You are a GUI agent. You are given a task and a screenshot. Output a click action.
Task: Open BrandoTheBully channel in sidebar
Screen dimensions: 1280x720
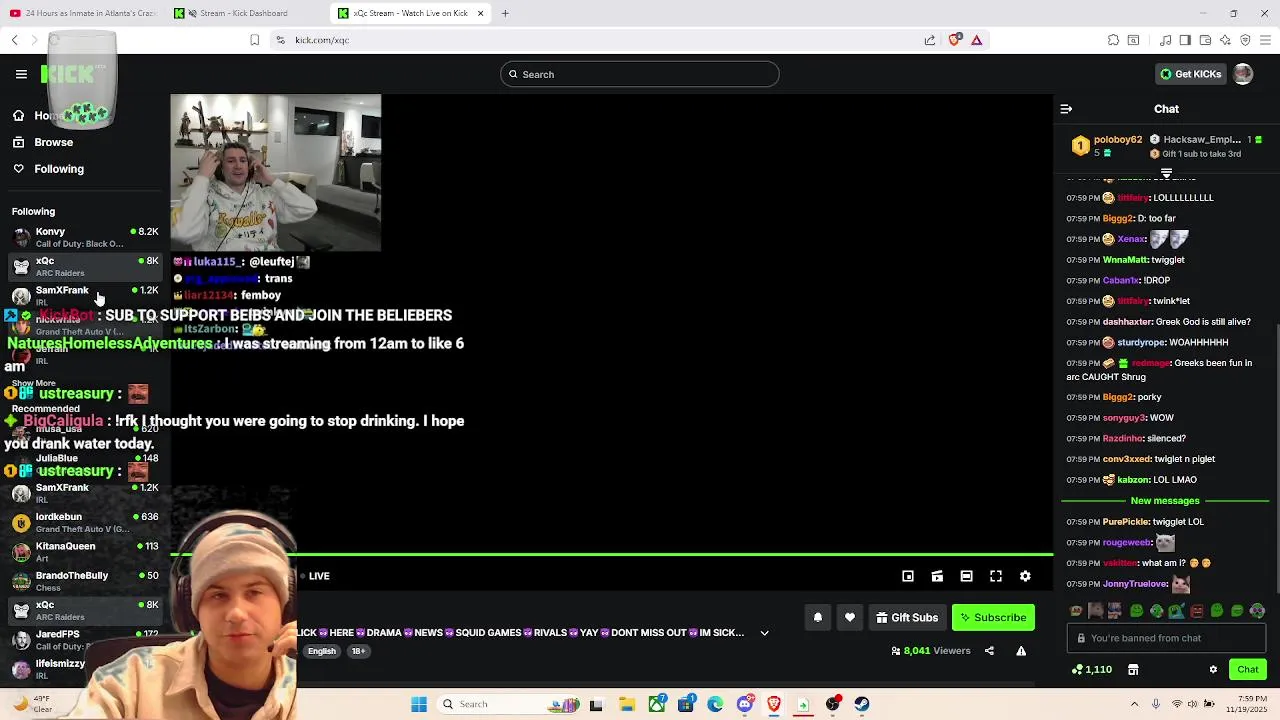click(x=85, y=581)
